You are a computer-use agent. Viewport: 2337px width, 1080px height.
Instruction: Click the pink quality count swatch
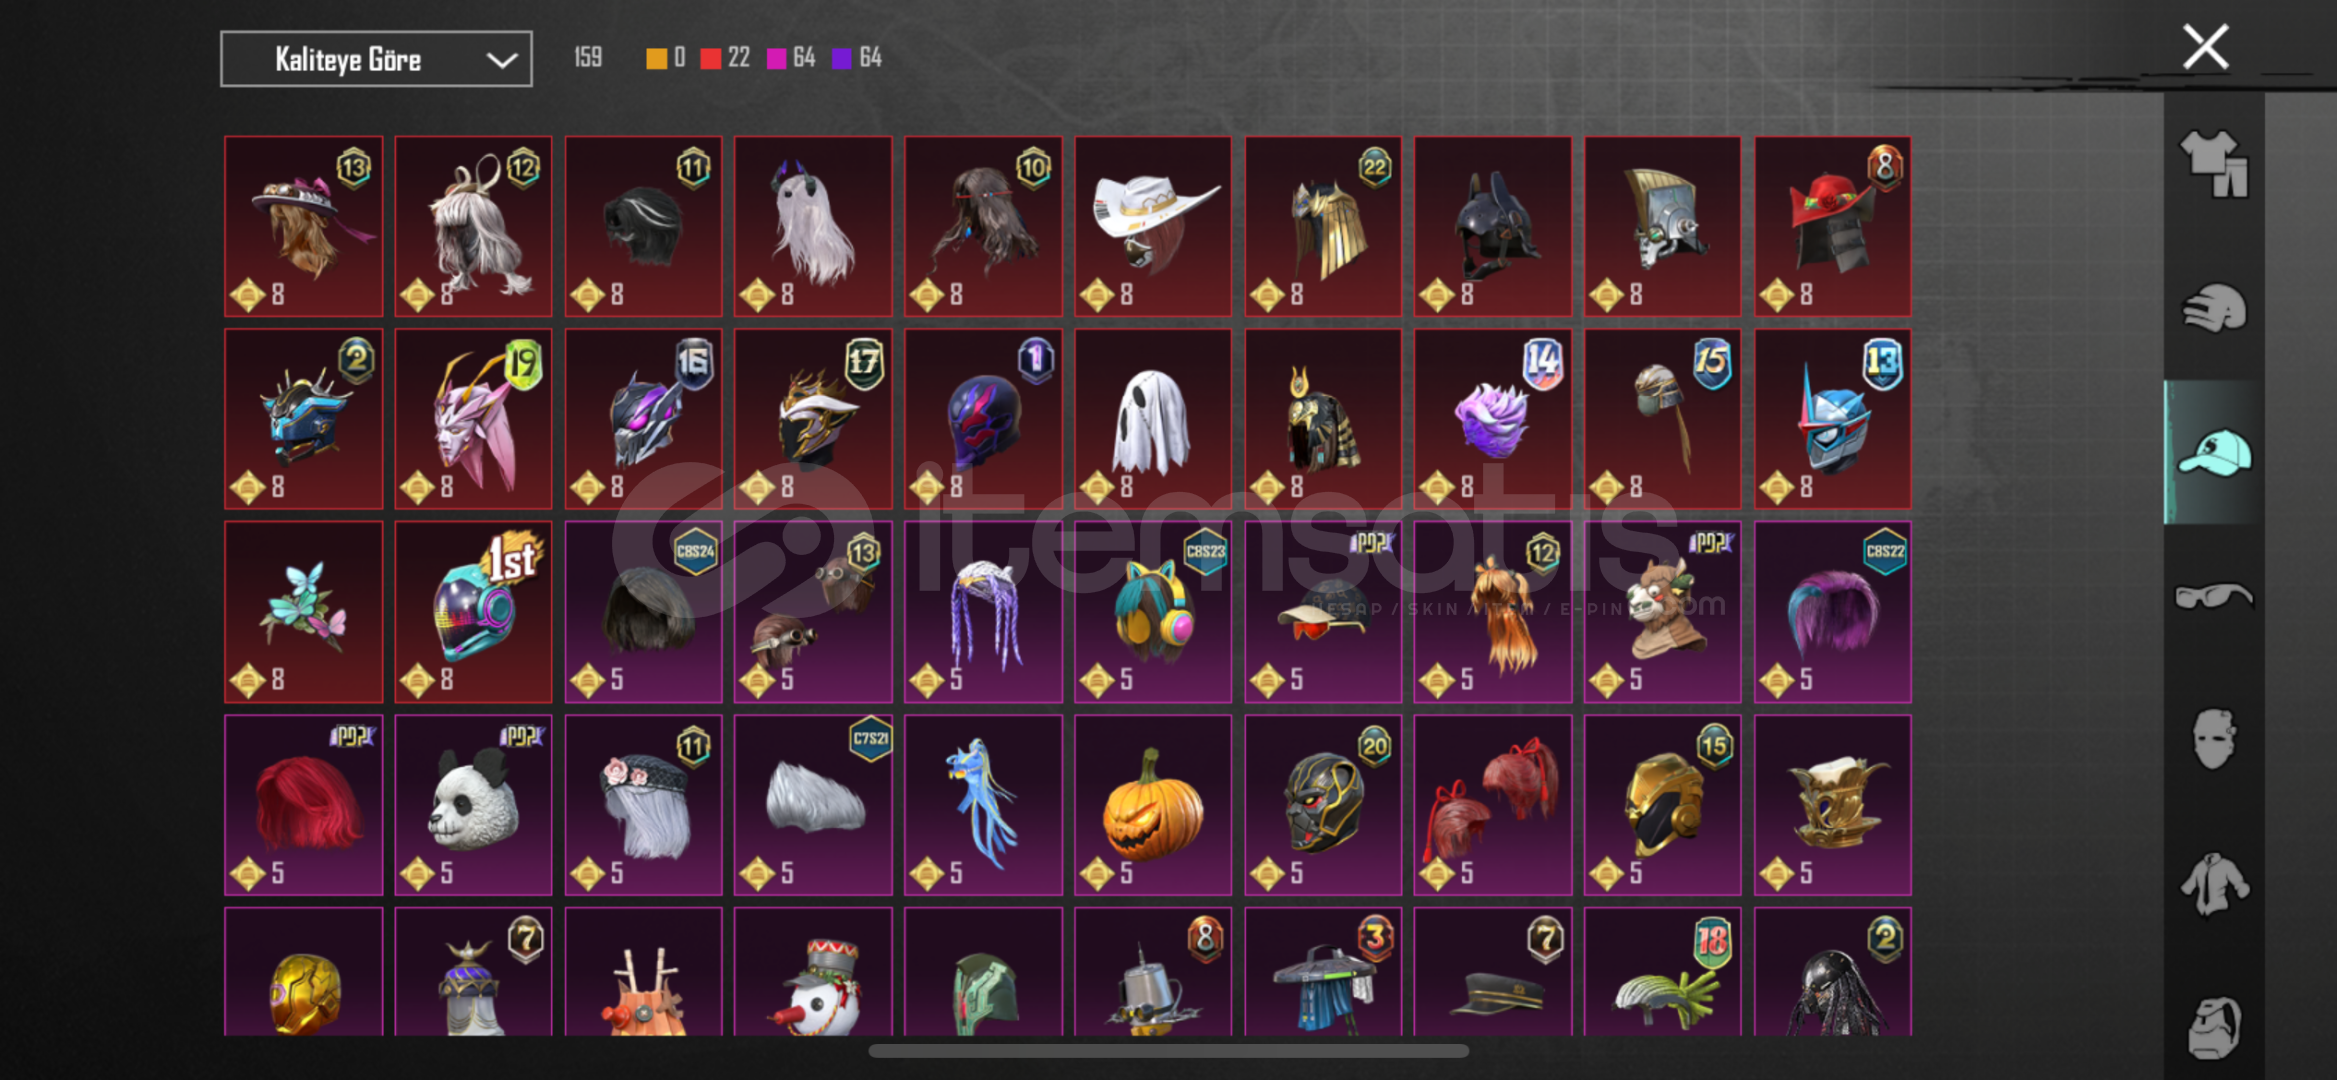[x=777, y=58]
